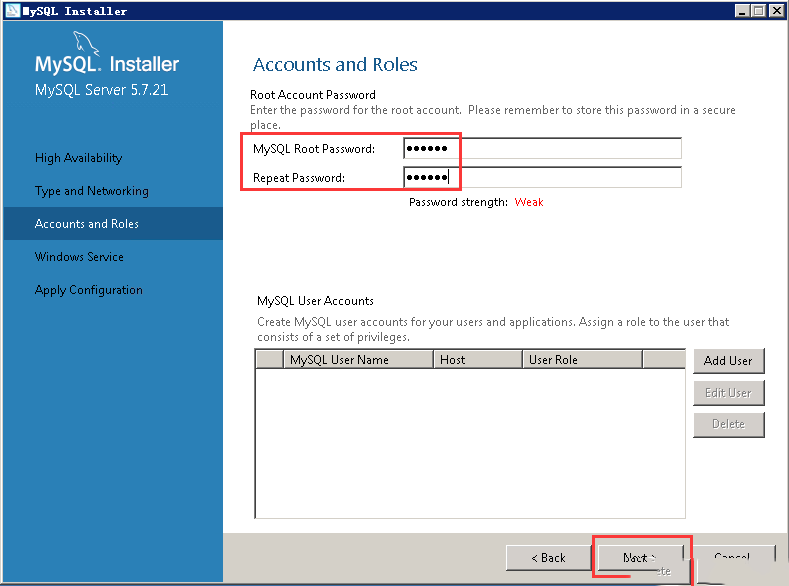Click the Add User button

pos(728,361)
